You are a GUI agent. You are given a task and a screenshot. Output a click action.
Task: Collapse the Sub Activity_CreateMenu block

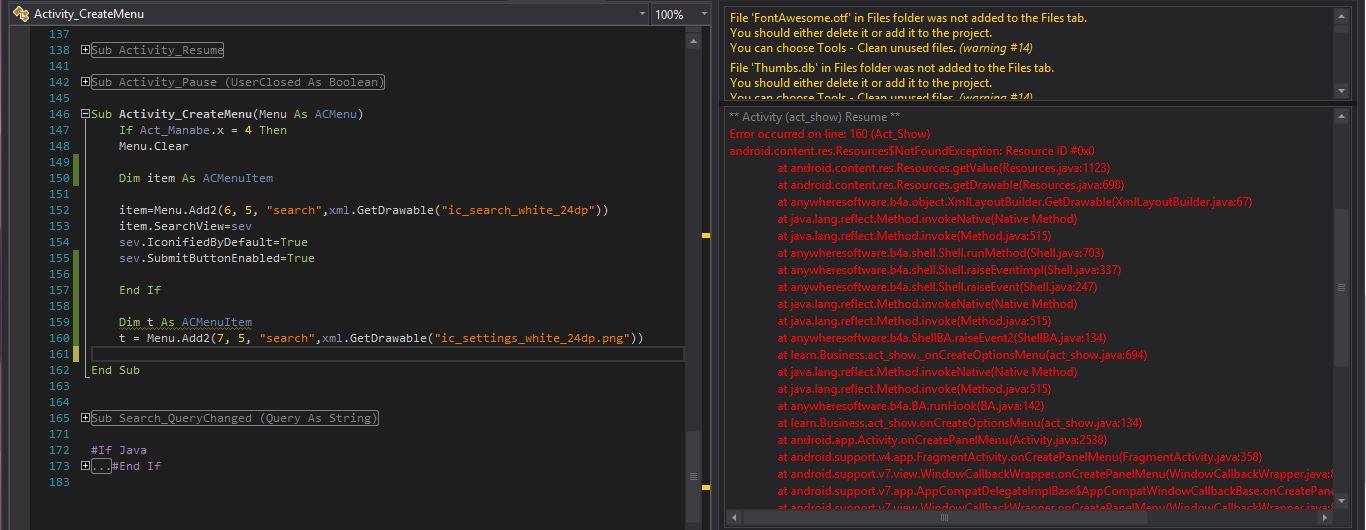click(85, 114)
